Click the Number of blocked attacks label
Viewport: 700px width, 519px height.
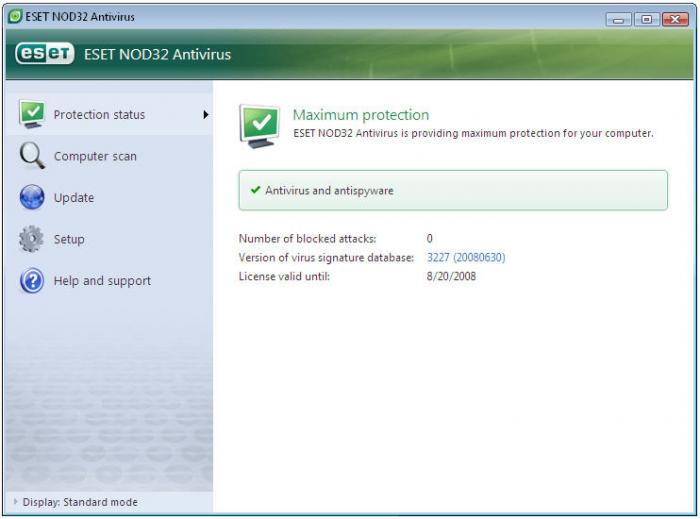click(x=307, y=239)
